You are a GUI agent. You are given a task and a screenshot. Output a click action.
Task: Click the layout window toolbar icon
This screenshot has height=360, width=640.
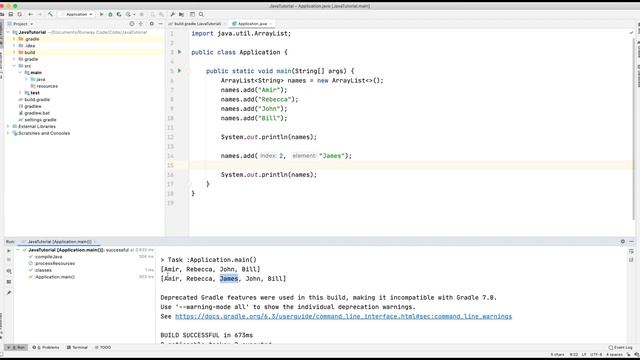point(193,14)
